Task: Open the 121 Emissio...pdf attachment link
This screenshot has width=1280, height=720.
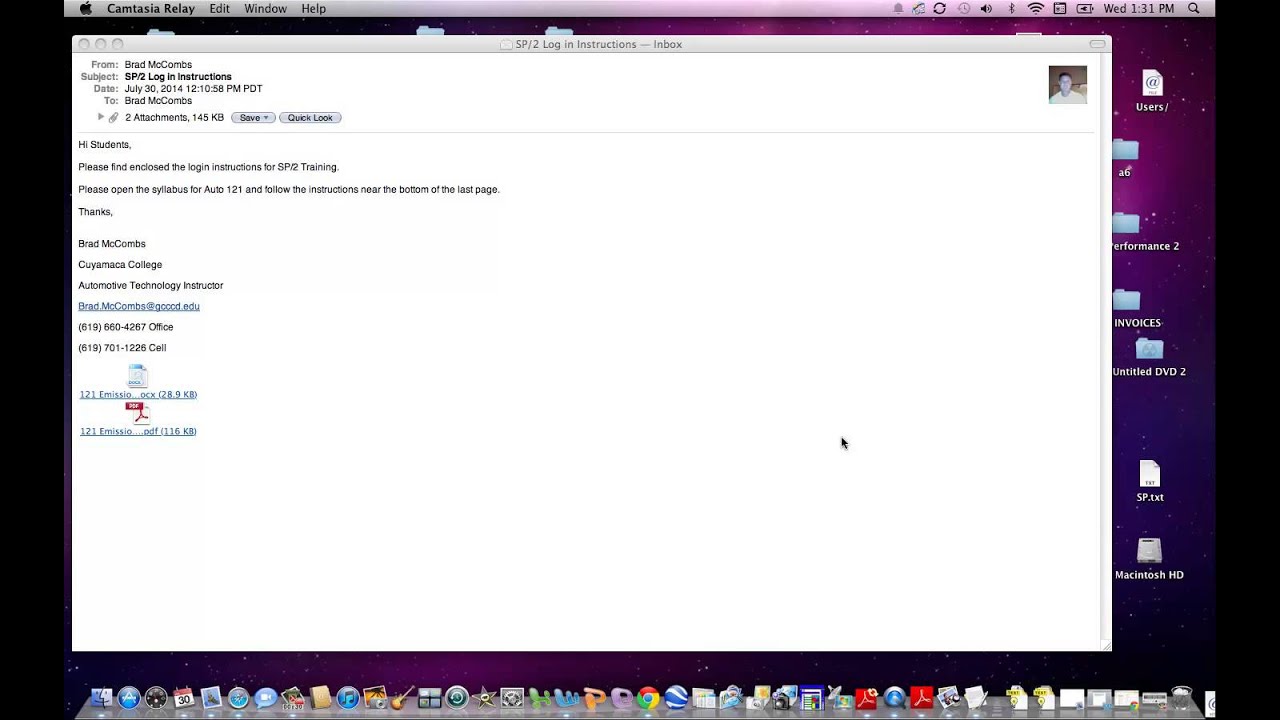Action: tap(138, 431)
